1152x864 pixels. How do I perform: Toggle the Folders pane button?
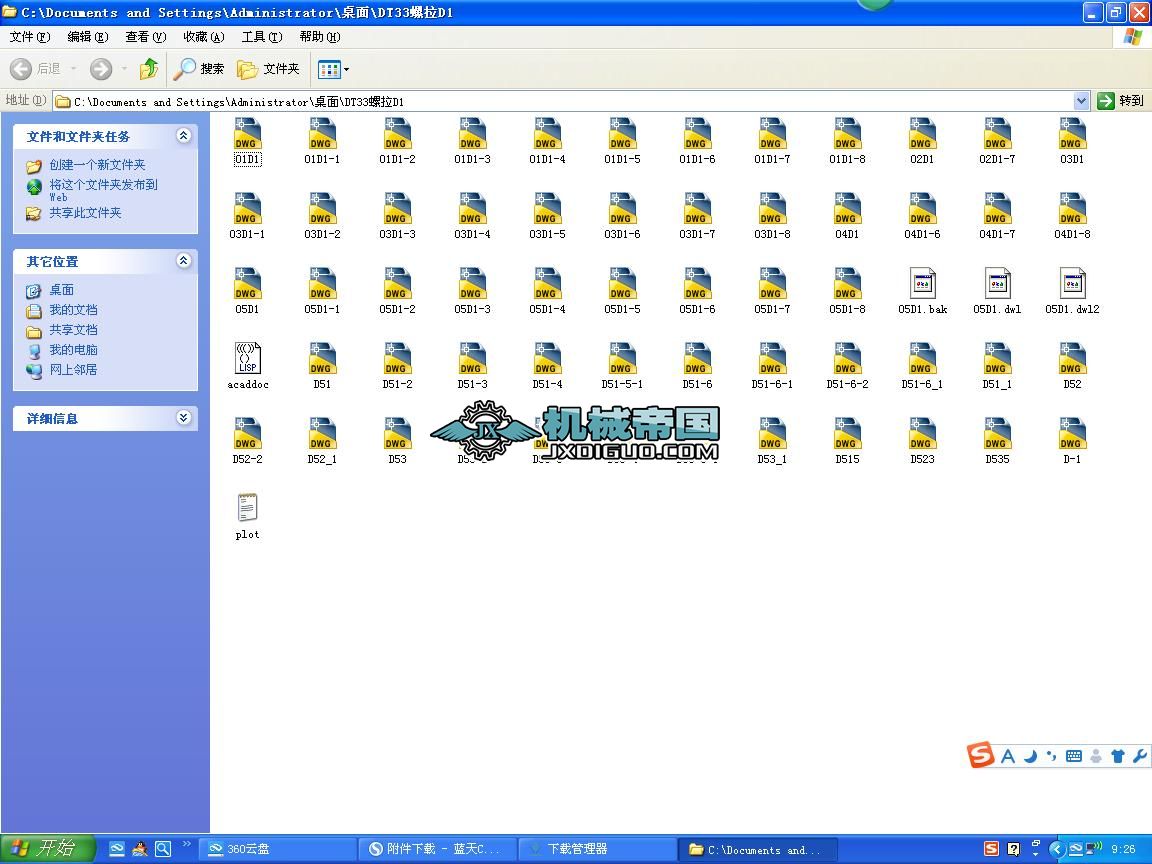tap(268, 69)
